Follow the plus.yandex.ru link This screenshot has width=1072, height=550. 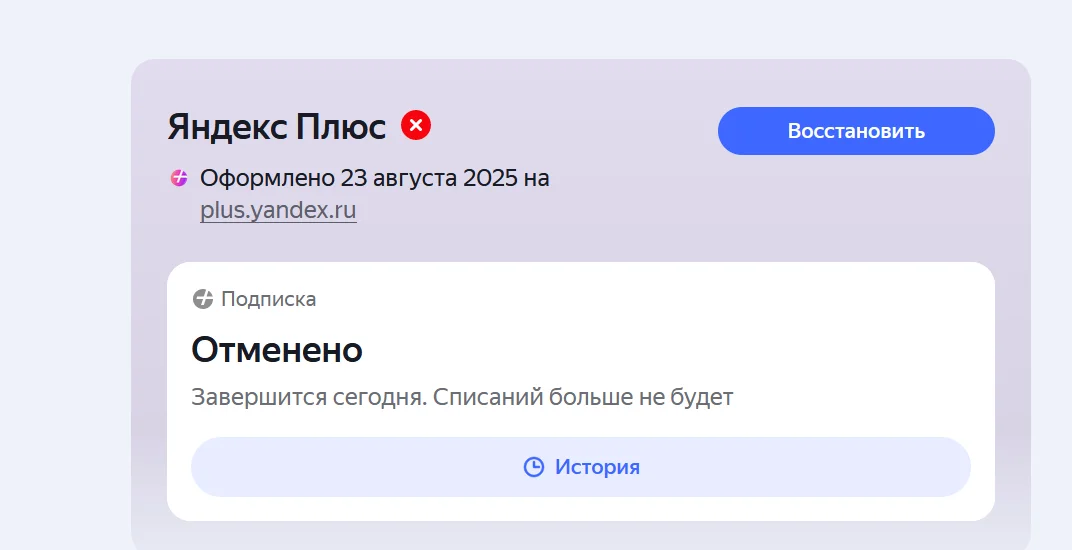click(x=278, y=210)
